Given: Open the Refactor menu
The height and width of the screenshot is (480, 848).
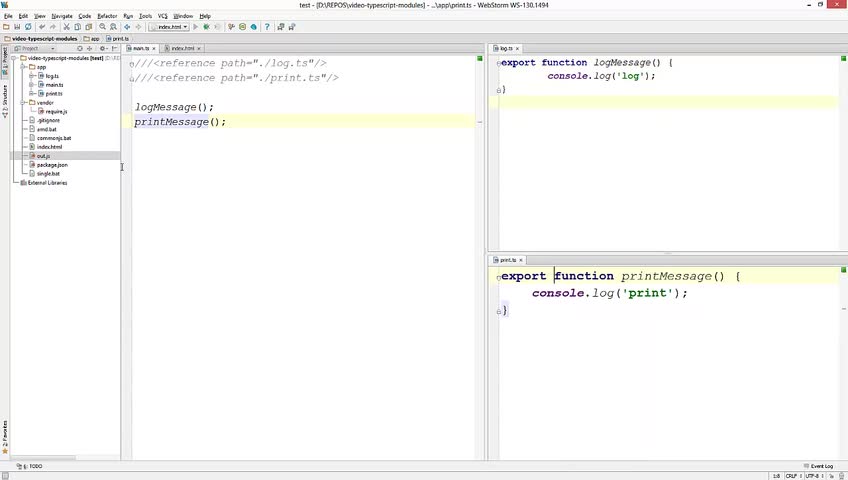Looking at the screenshot, I should pos(106,16).
